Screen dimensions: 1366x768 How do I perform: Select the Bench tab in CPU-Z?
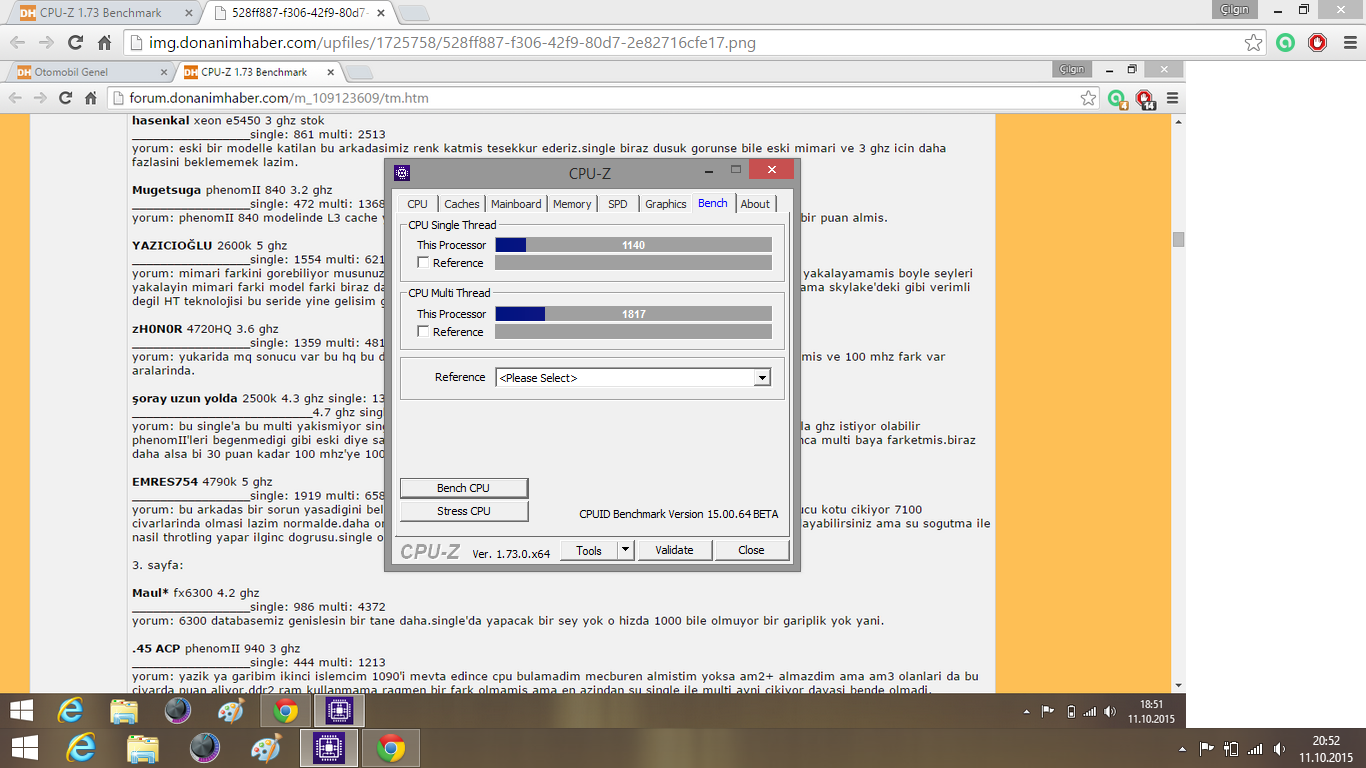(x=713, y=203)
